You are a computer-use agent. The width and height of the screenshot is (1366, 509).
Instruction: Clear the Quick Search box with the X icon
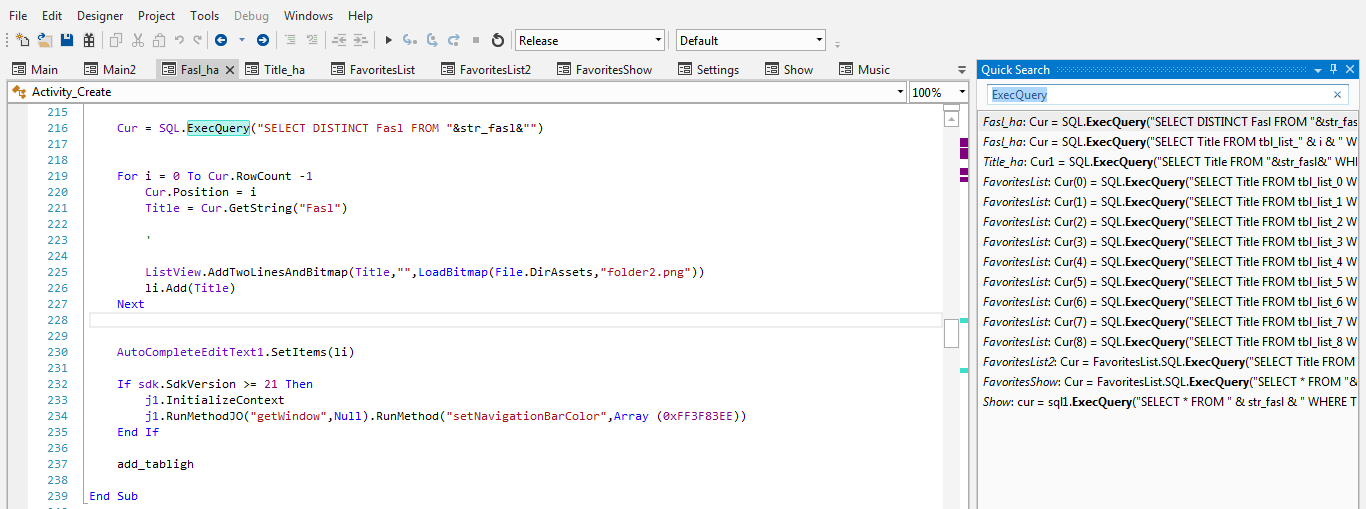(1338, 94)
